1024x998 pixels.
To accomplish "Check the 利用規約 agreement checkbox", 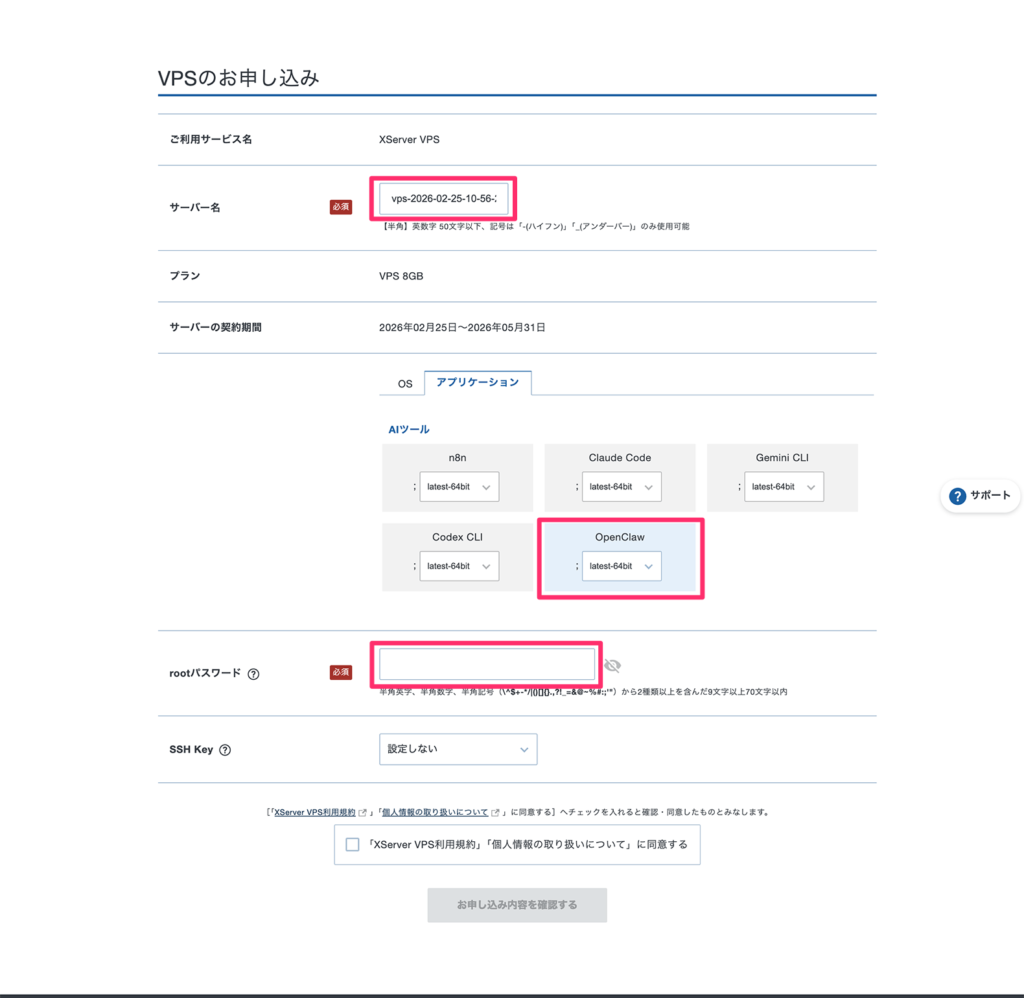I will 352,845.
